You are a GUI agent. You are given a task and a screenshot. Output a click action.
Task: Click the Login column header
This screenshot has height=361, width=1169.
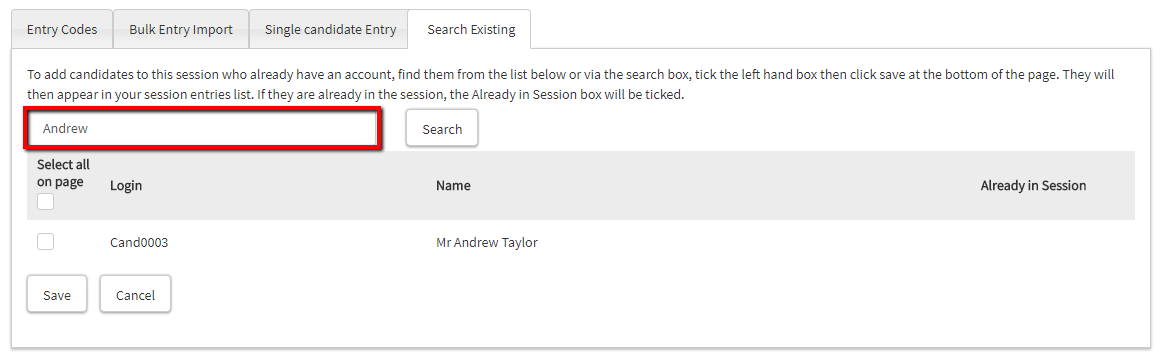(126, 186)
